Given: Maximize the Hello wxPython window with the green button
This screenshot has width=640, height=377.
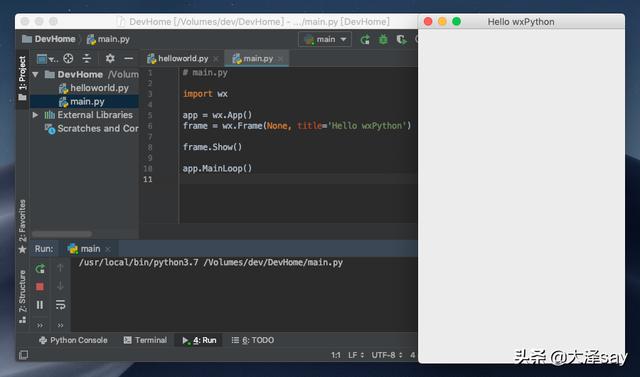Looking at the screenshot, I should coord(456,21).
